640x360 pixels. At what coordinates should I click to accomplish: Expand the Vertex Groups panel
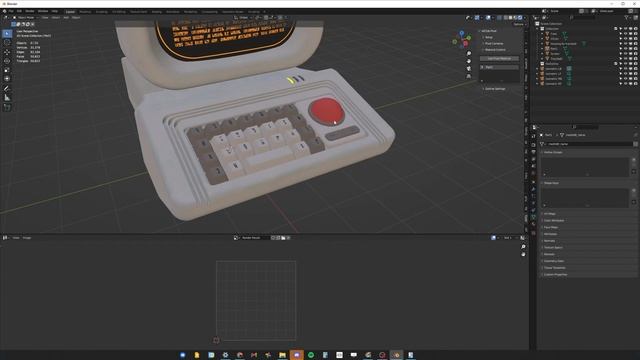click(553, 152)
